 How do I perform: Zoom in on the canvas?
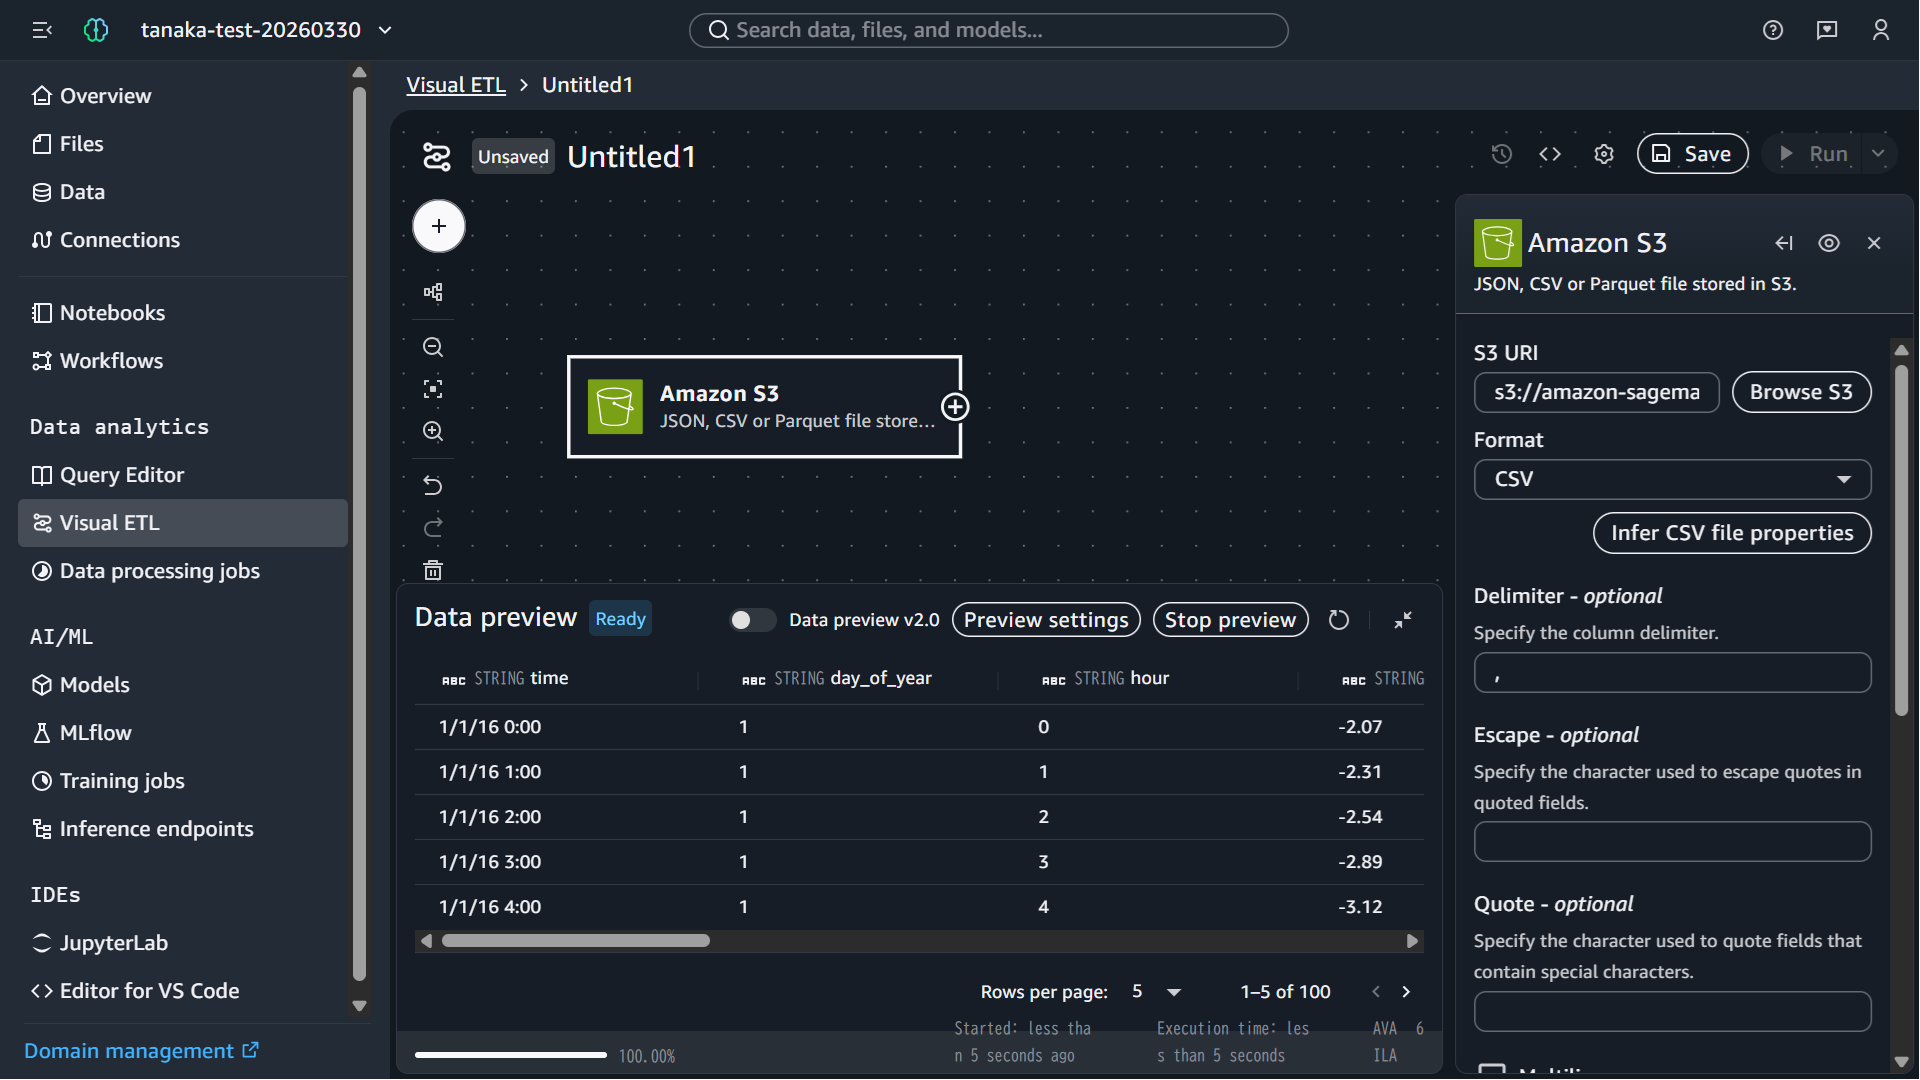click(x=433, y=431)
